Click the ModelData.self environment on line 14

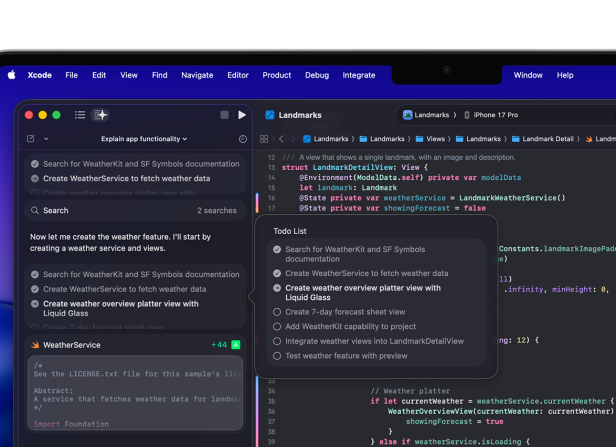pyautogui.click(x=388, y=178)
